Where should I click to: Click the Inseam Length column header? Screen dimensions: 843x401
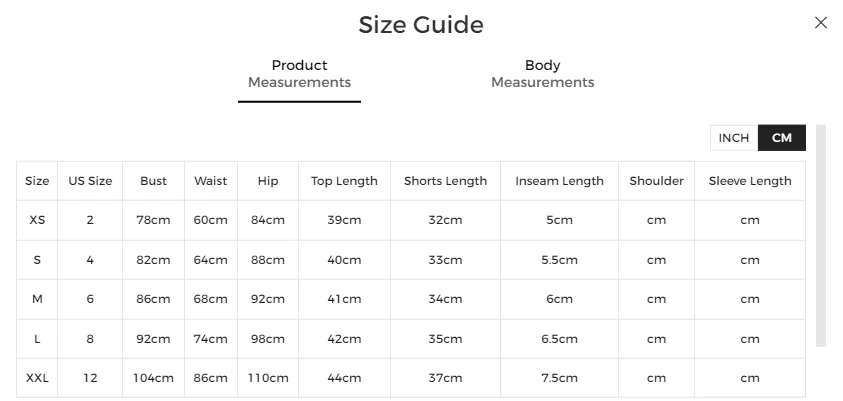[559, 181]
